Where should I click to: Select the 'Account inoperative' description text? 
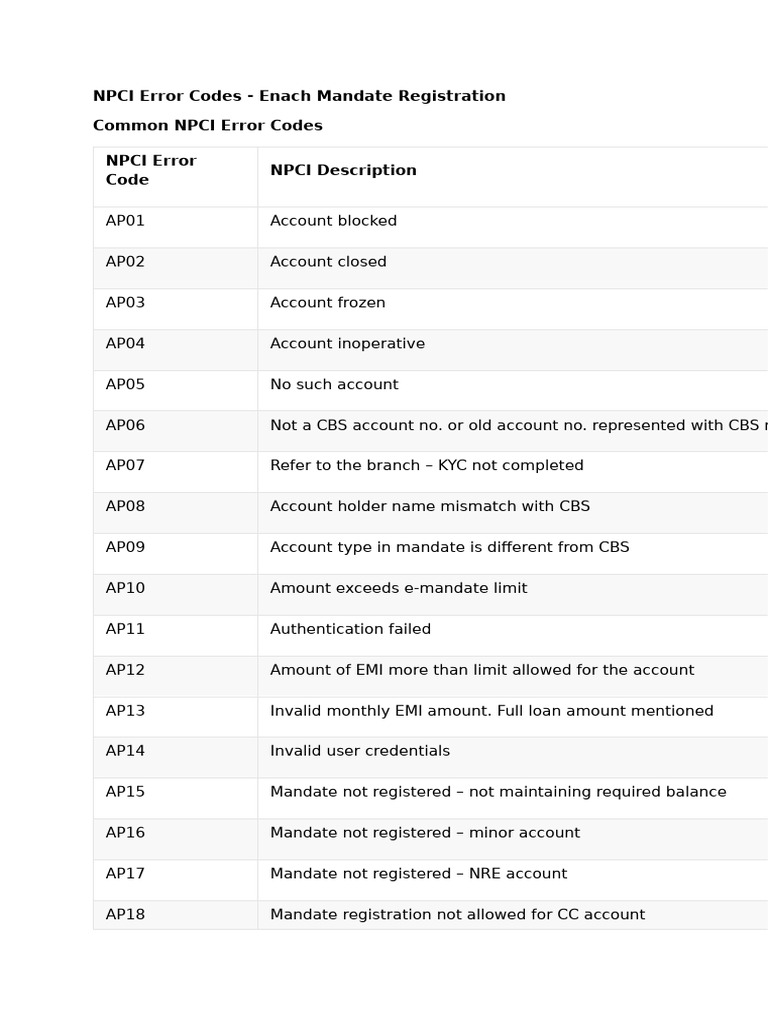(x=347, y=344)
